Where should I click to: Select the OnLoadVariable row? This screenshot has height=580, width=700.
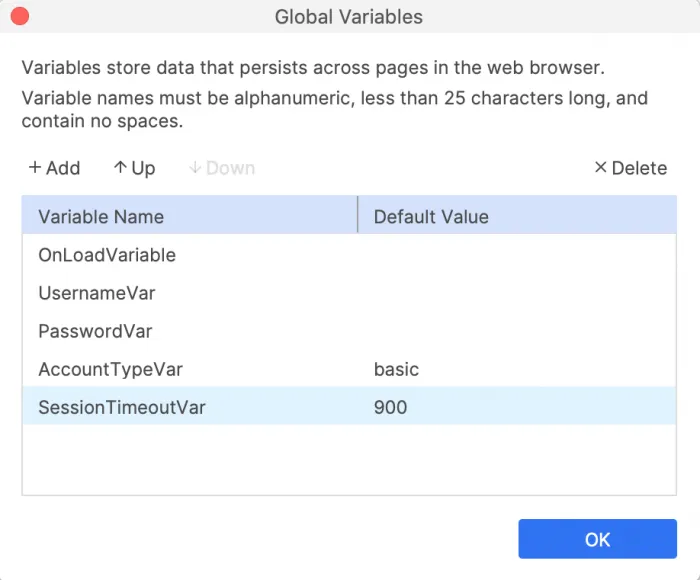(x=107, y=255)
